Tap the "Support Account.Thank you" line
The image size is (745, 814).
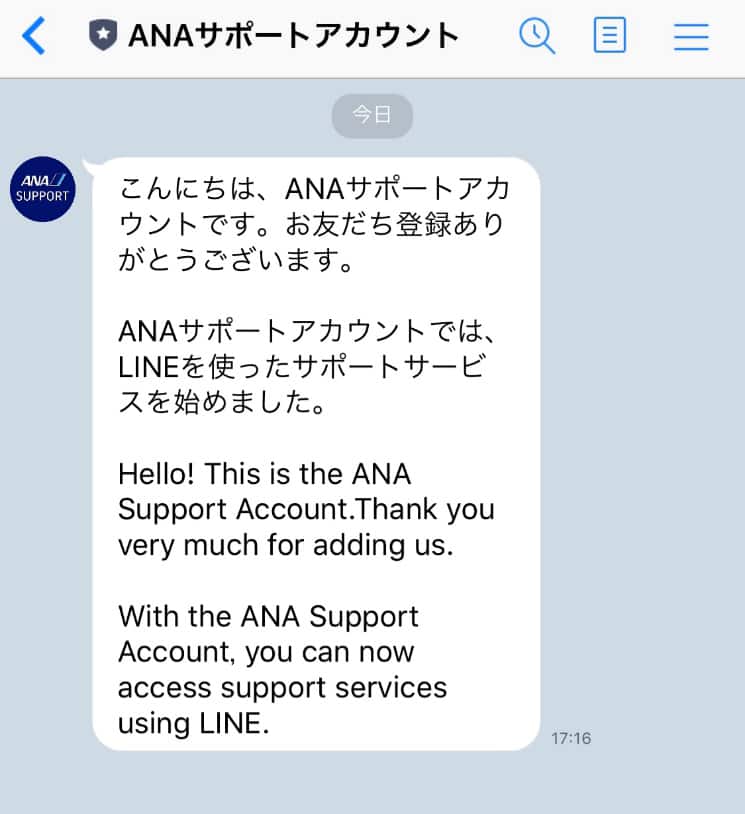coord(306,509)
